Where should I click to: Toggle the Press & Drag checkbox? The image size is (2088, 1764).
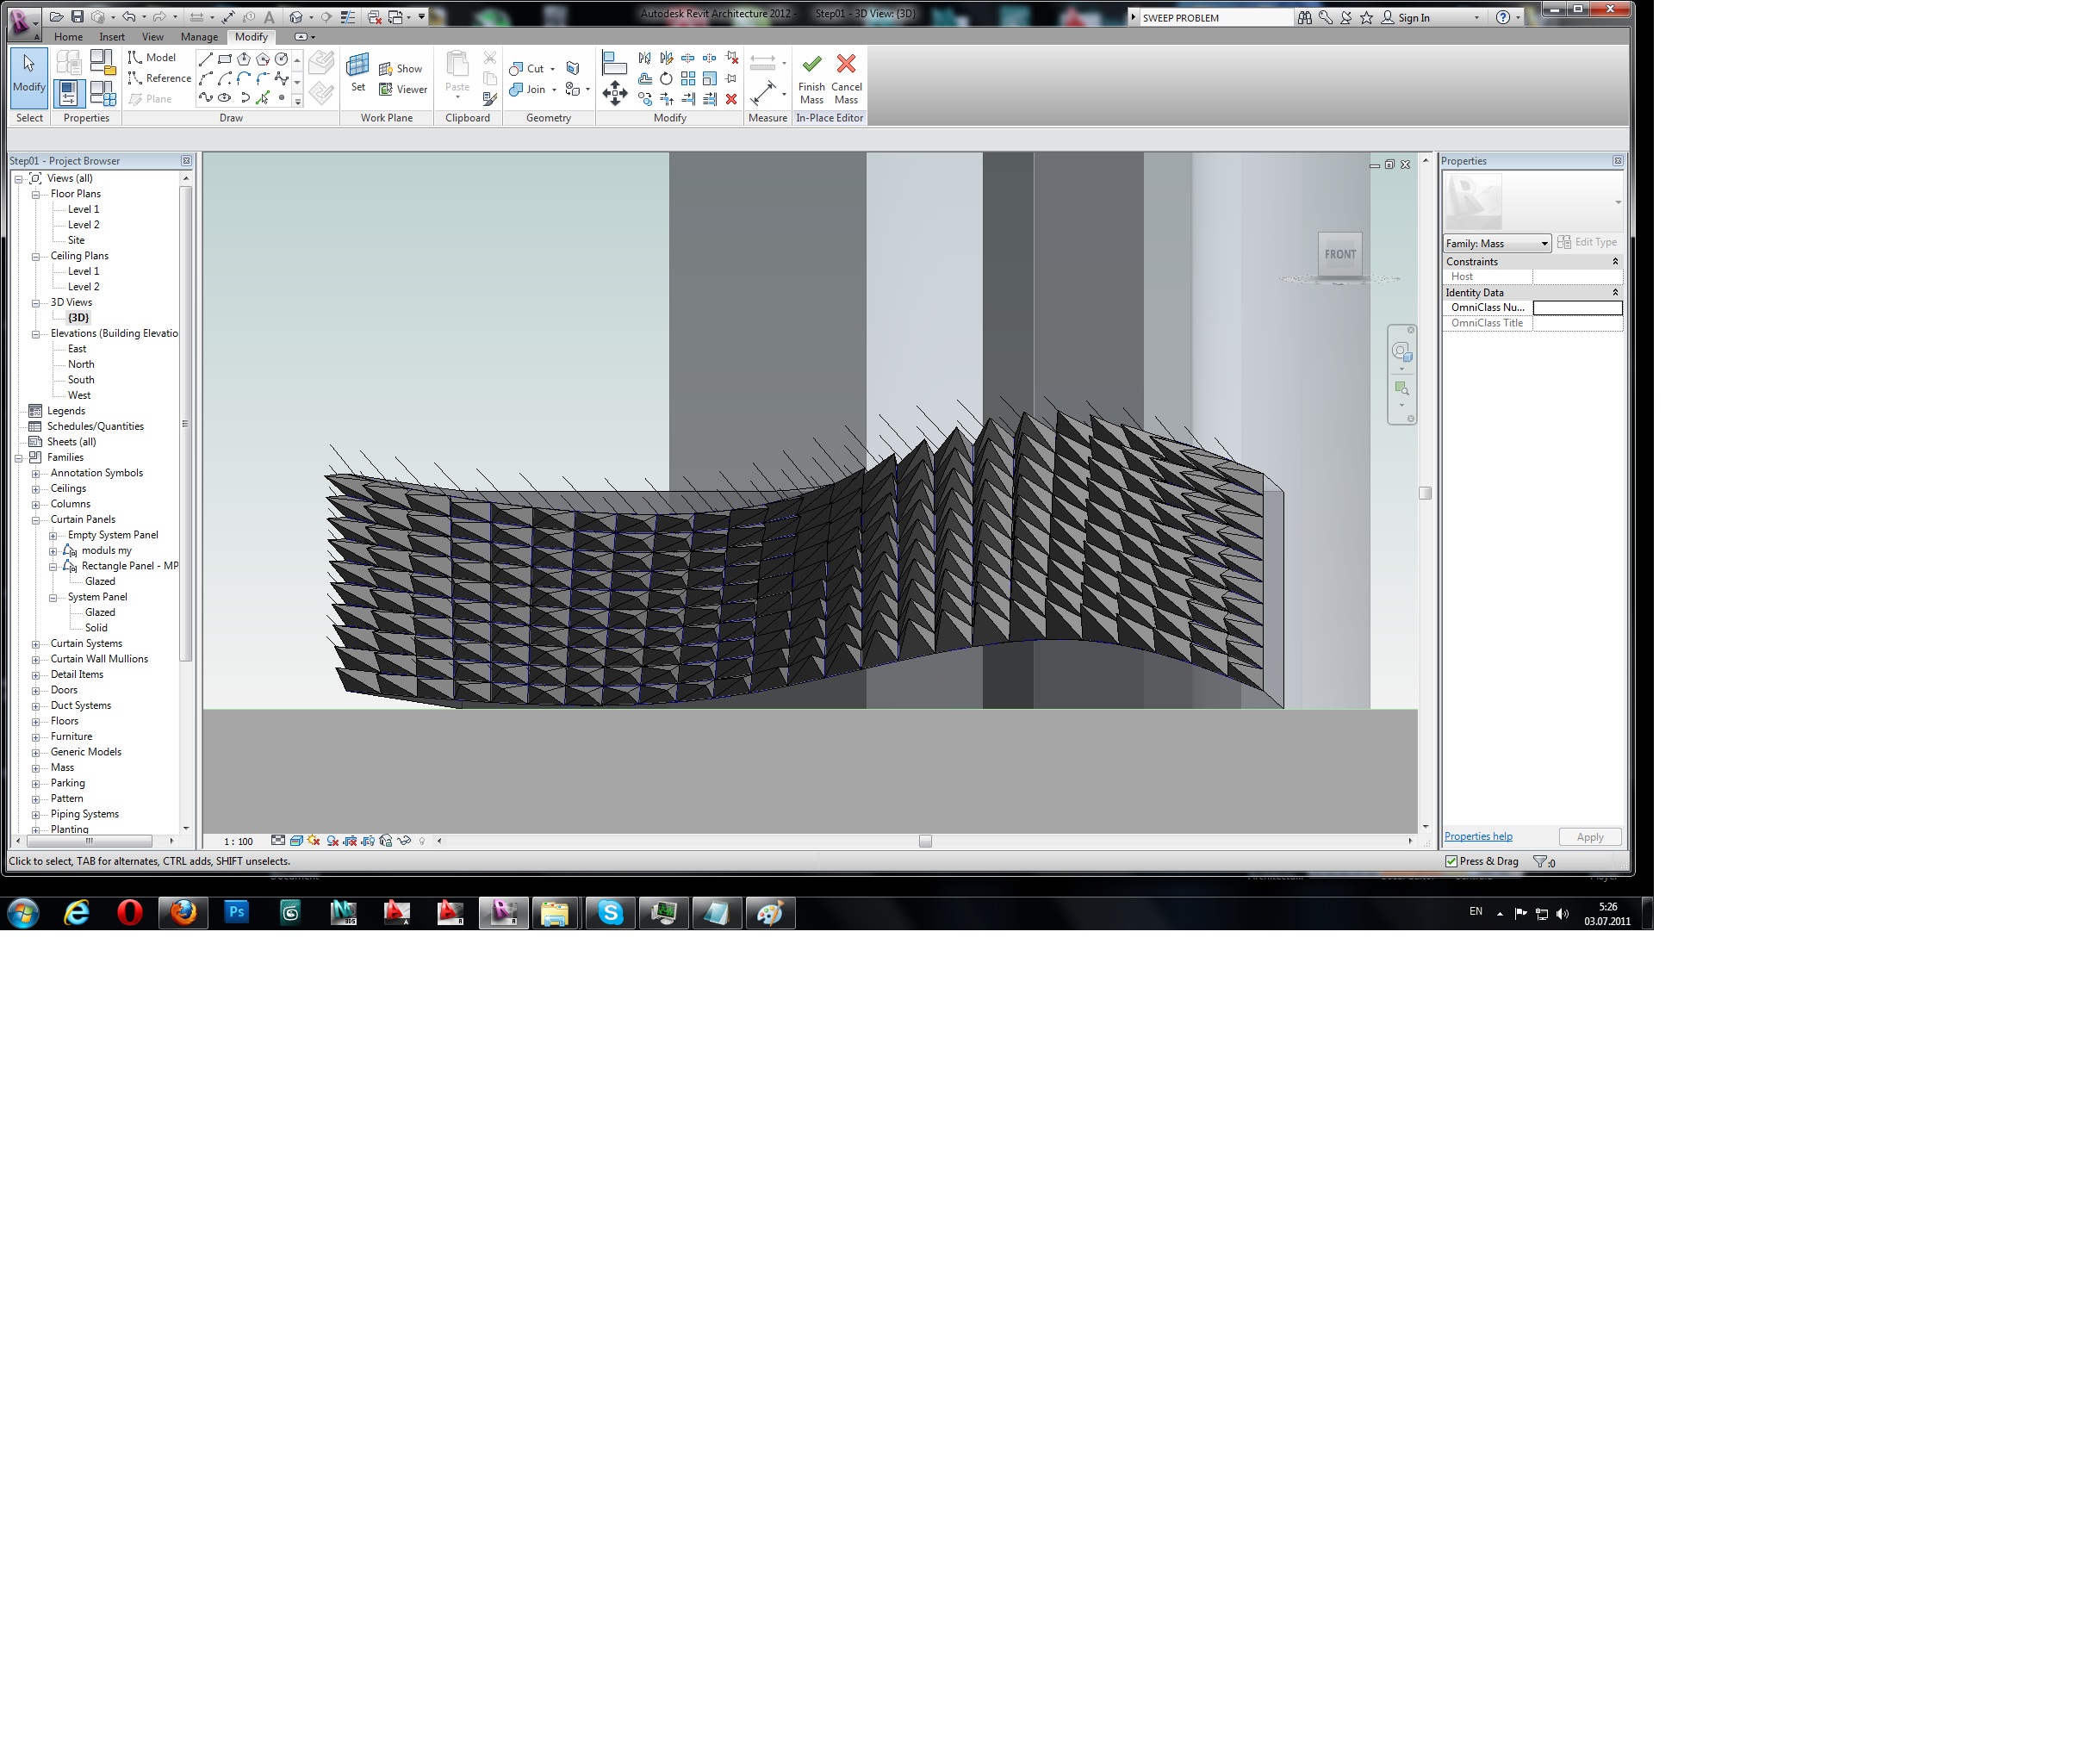[x=1451, y=861]
